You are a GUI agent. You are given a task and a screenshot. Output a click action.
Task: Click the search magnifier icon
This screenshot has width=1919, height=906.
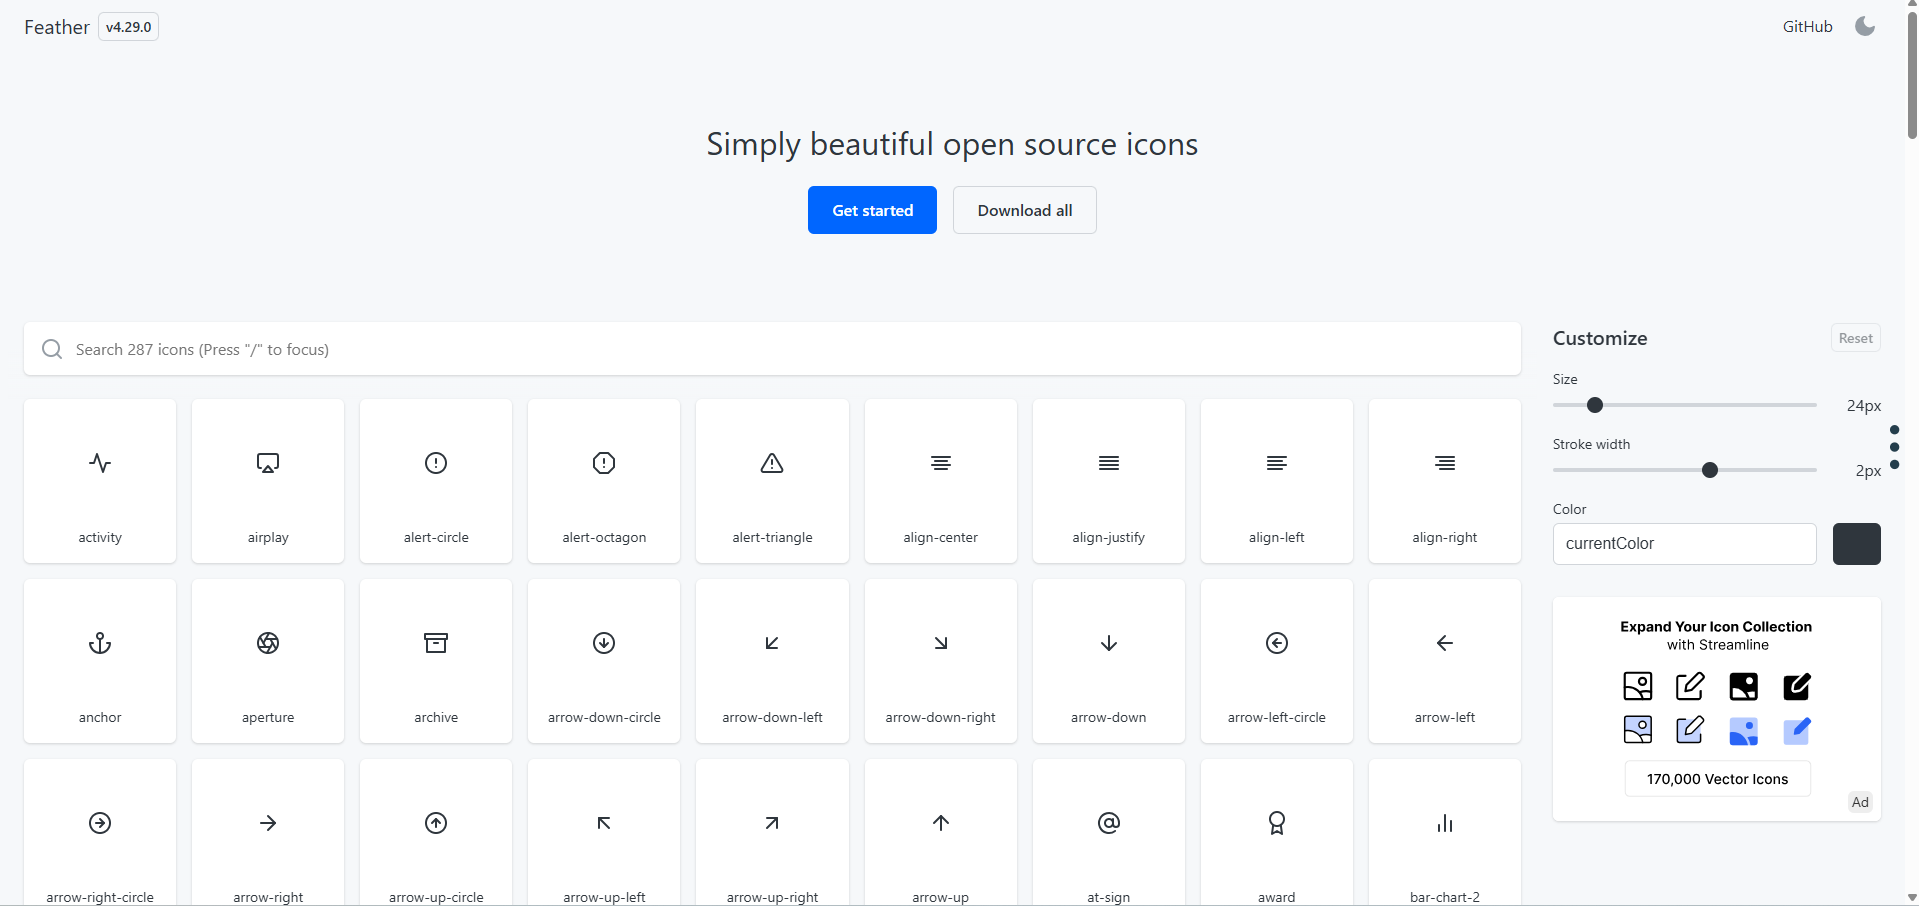(52, 349)
